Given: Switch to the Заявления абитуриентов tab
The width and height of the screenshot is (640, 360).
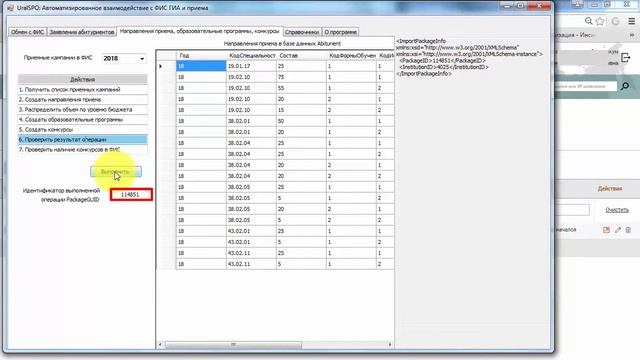Looking at the screenshot, I should coord(82,32).
